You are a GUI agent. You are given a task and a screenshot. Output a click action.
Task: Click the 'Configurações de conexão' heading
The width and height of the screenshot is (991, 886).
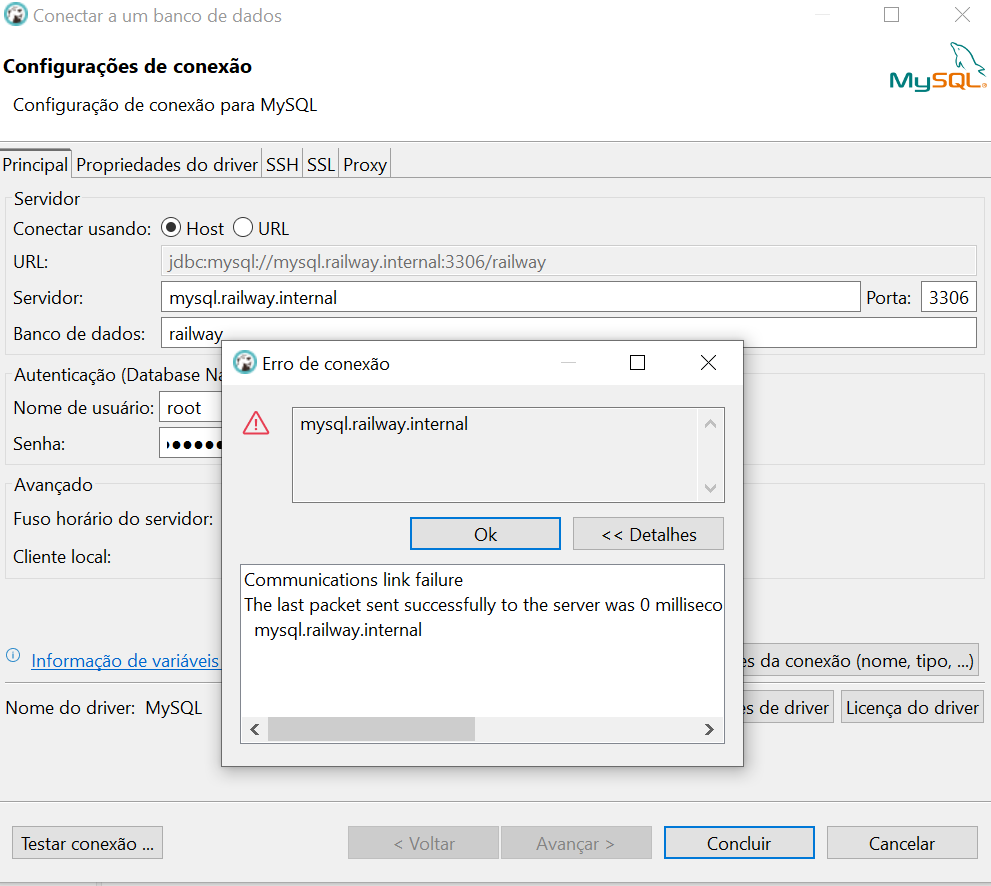[128, 66]
